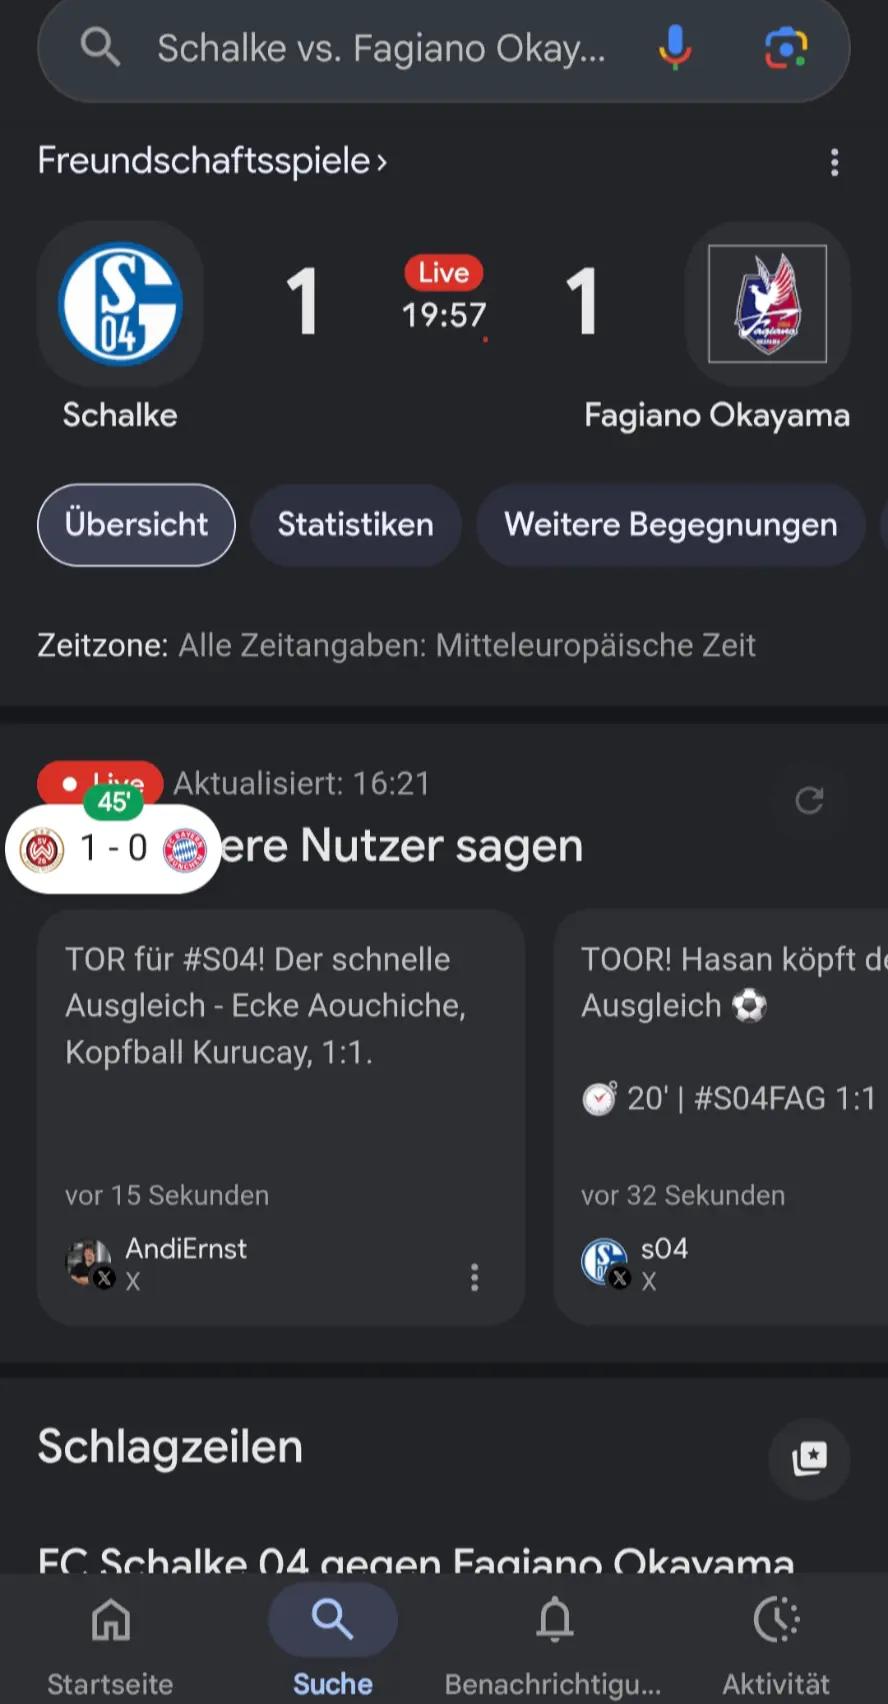The width and height of the screenshot is (888, 1704).
Task: Open the three-dot menu beside Freundschaftsspiele
Action: (x=834, y=162)
